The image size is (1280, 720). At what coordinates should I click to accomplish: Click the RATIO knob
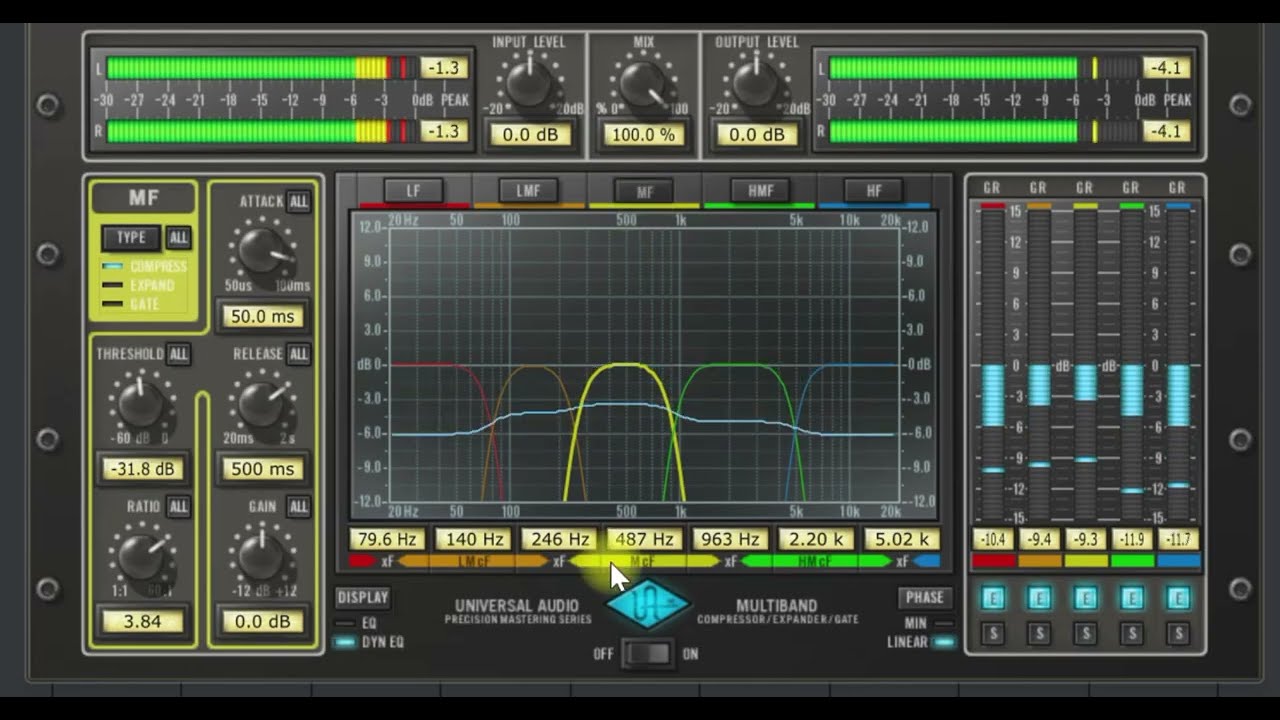pyautogui.click(x=141, y=557)
